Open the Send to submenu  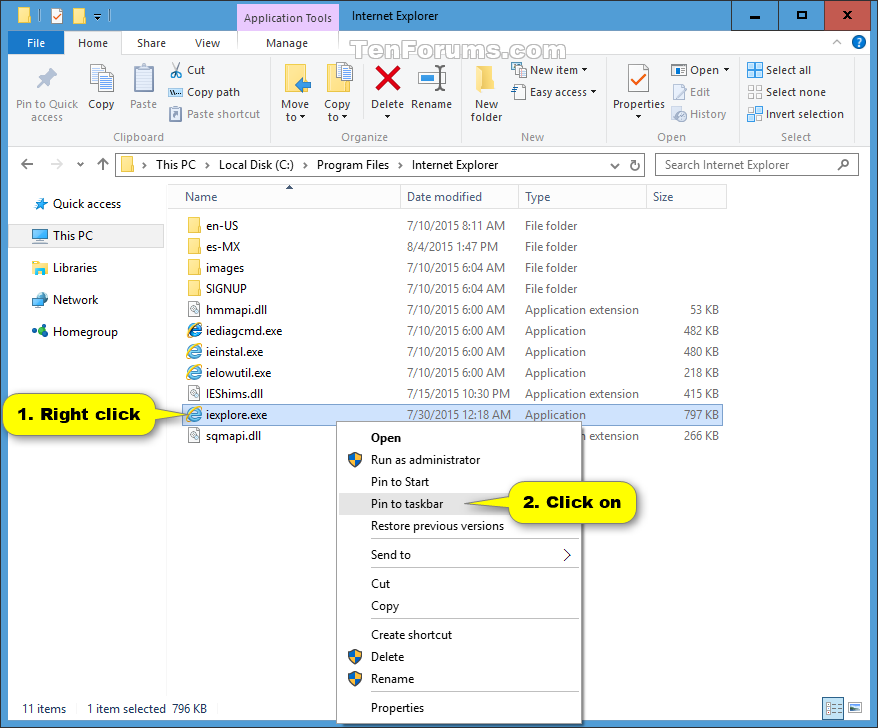(460, 554)
